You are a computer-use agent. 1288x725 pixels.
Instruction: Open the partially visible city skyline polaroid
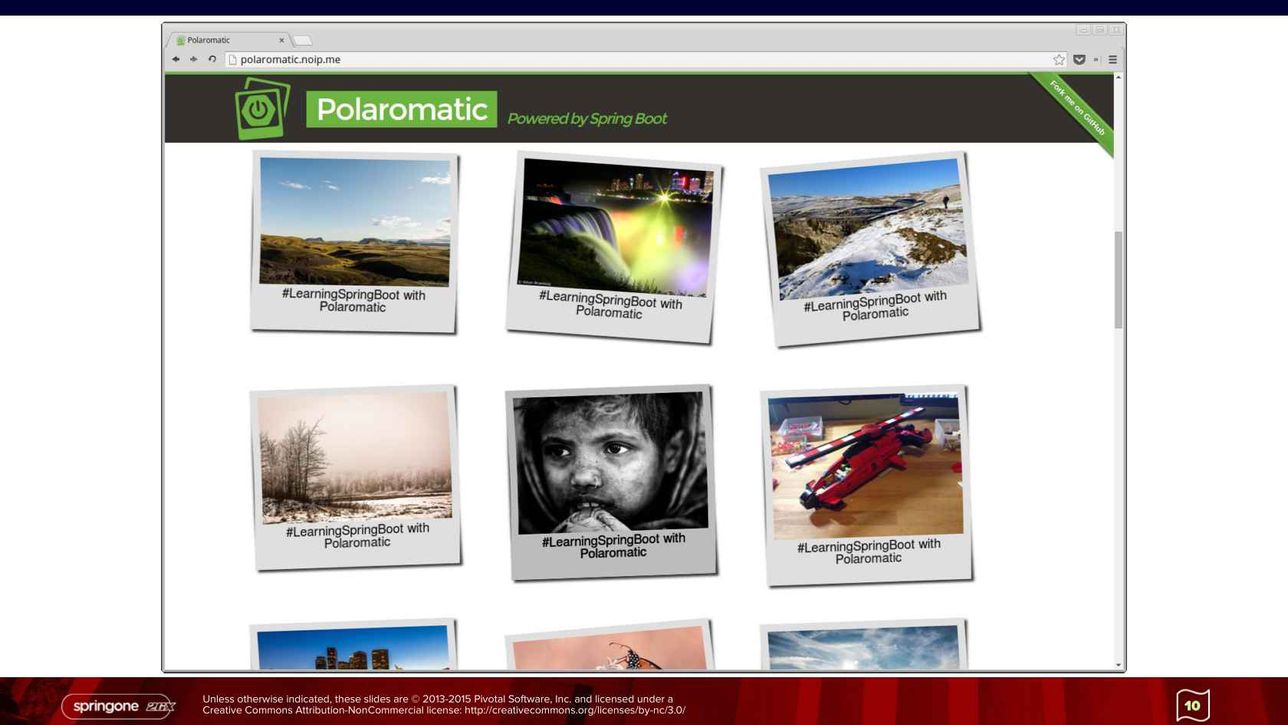coord(353,645)
